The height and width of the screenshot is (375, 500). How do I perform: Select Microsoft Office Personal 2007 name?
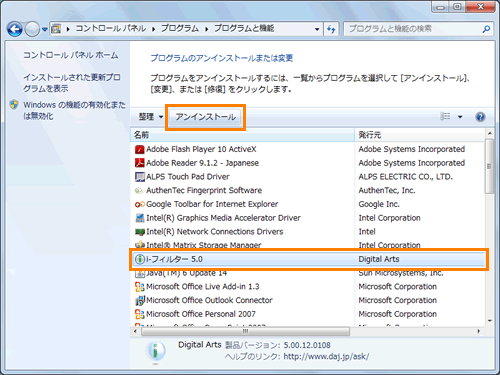[201, 314]
